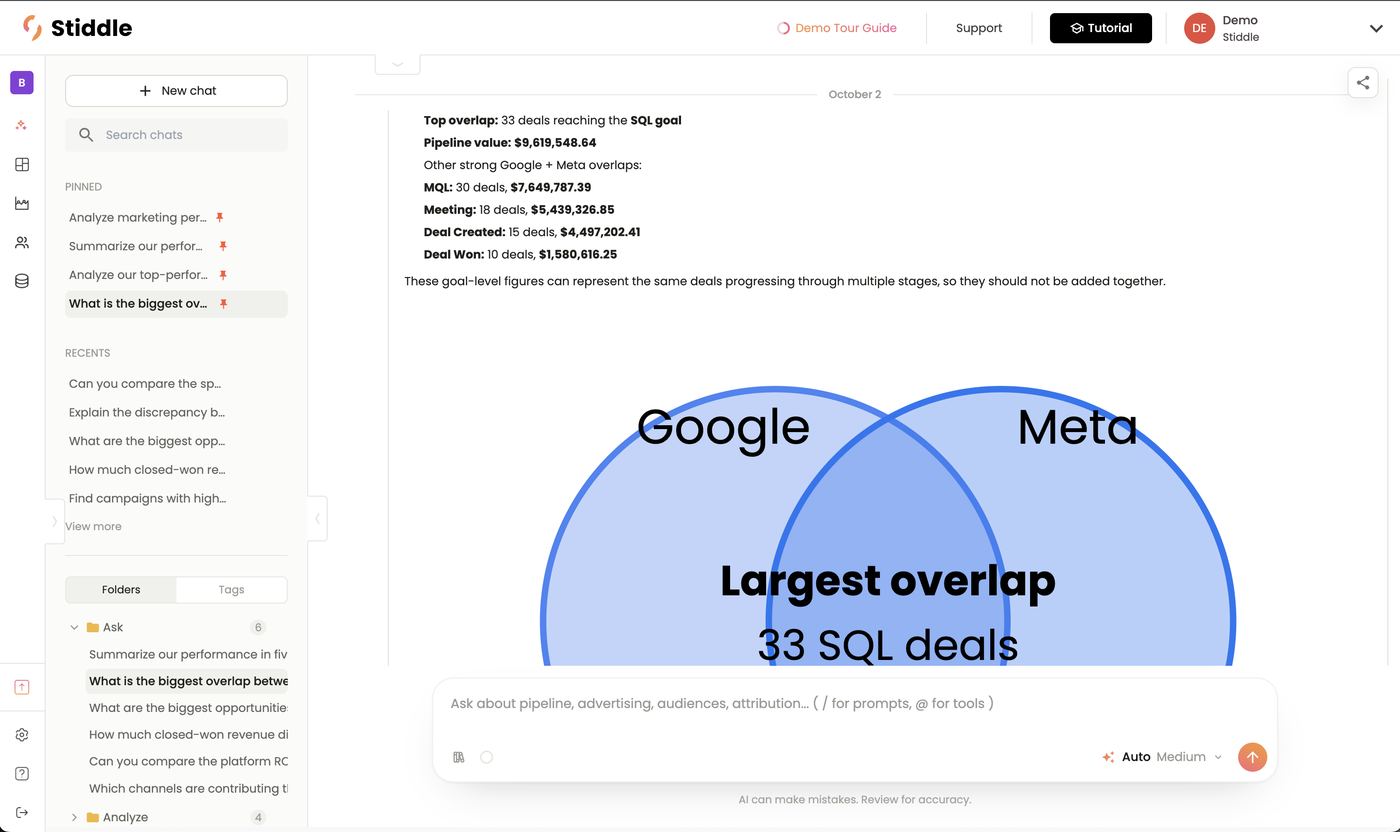Collapse the chat list panel handle

[317, 518]
